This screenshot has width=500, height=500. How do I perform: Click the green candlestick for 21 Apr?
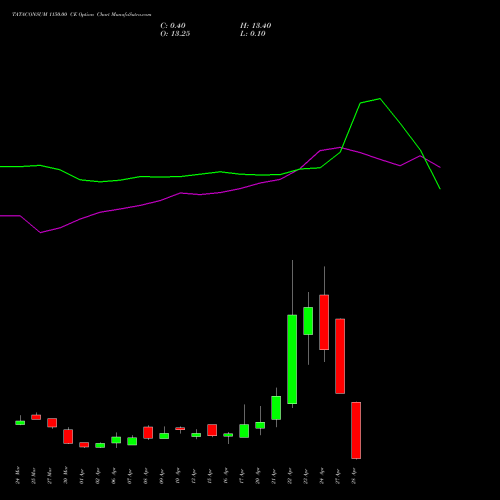[276, 408]
